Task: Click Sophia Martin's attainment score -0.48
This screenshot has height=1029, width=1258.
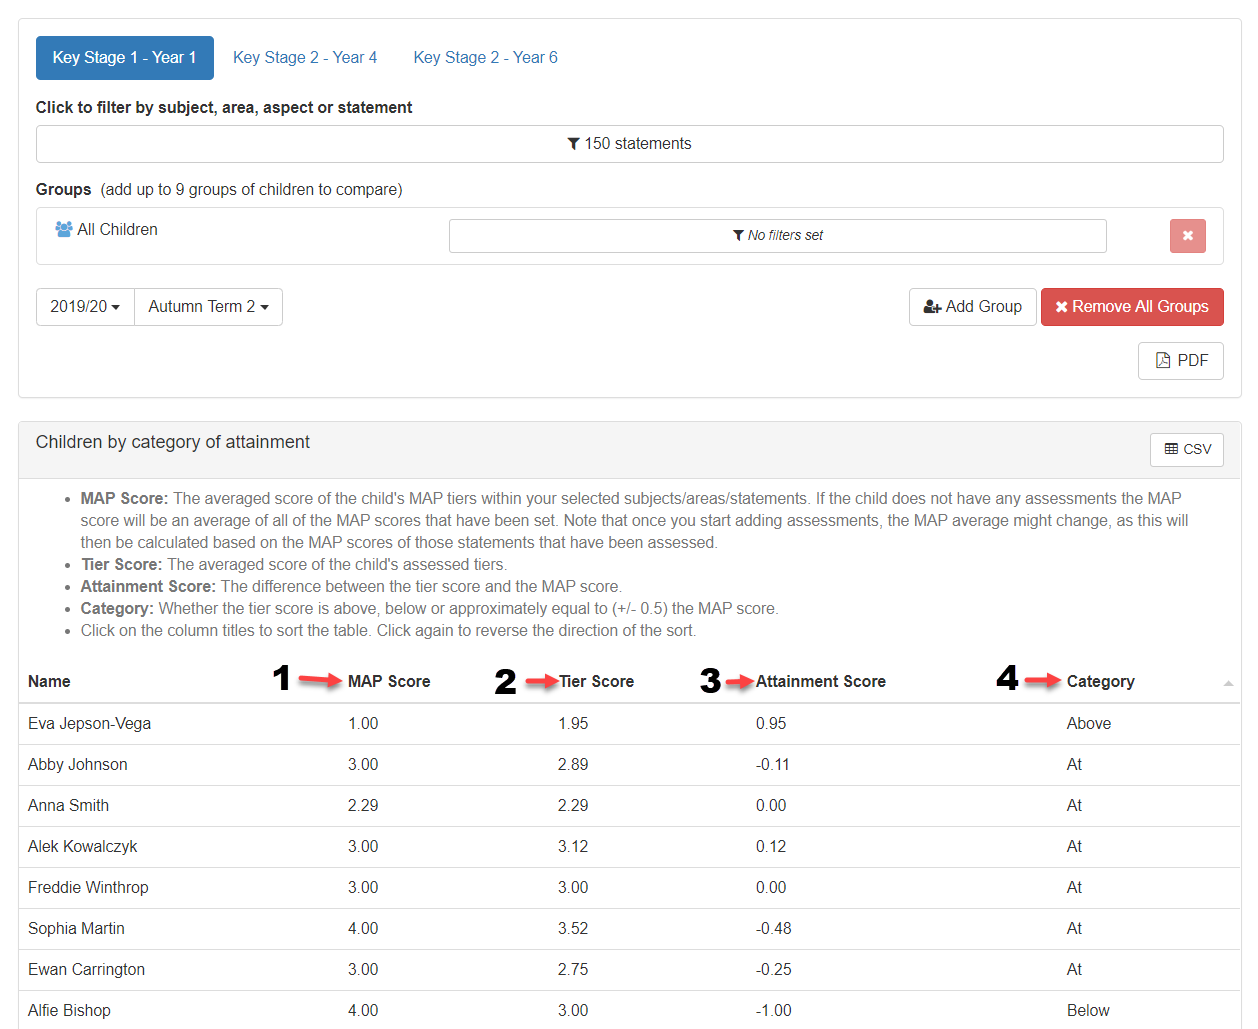Action: point(774,929)
